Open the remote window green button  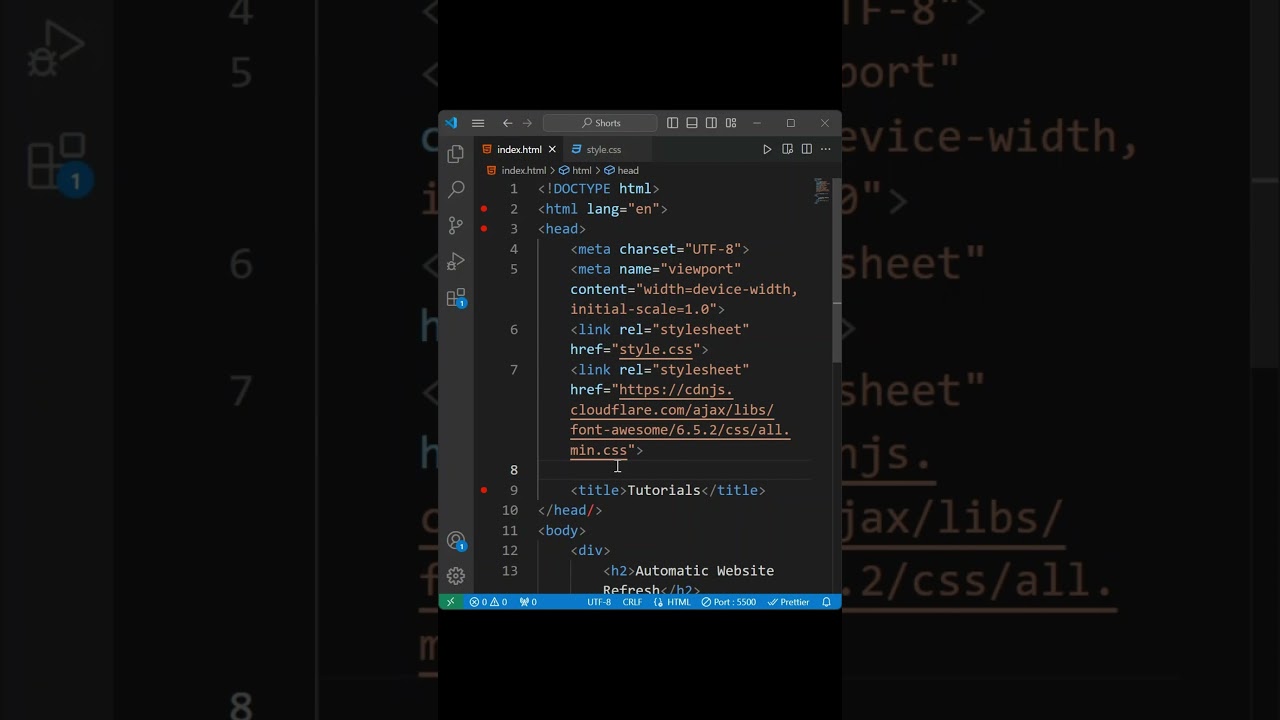pos(450,602)
